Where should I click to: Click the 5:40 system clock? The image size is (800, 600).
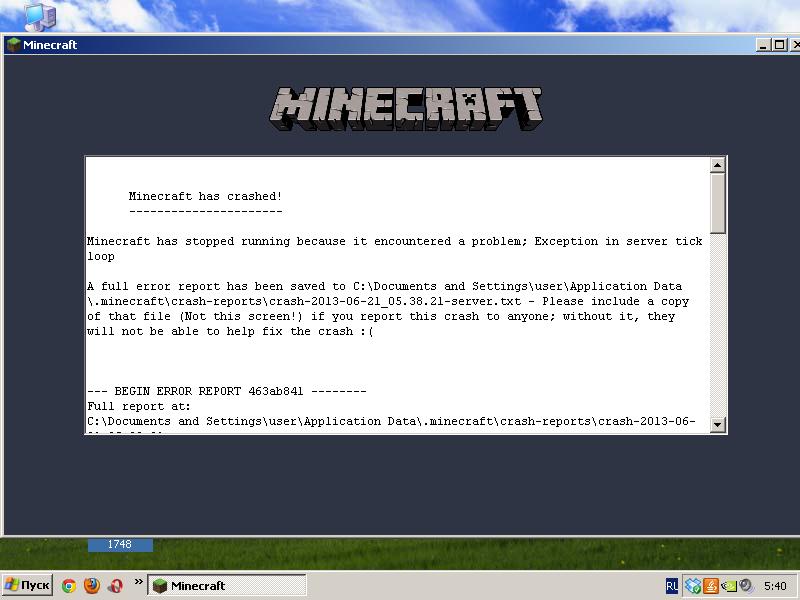[x=775, y=586]
